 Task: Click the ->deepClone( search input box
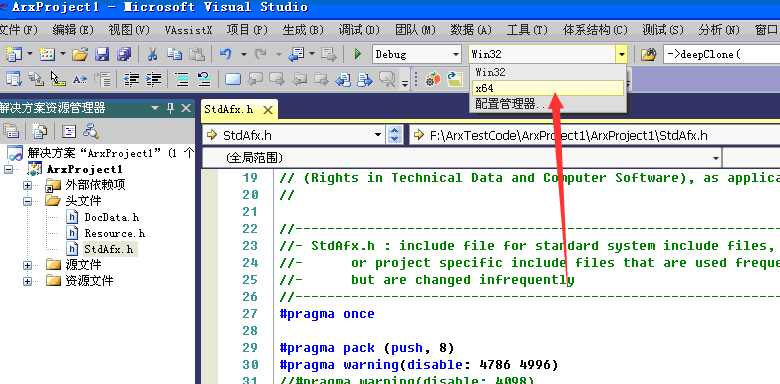[721, 54]
